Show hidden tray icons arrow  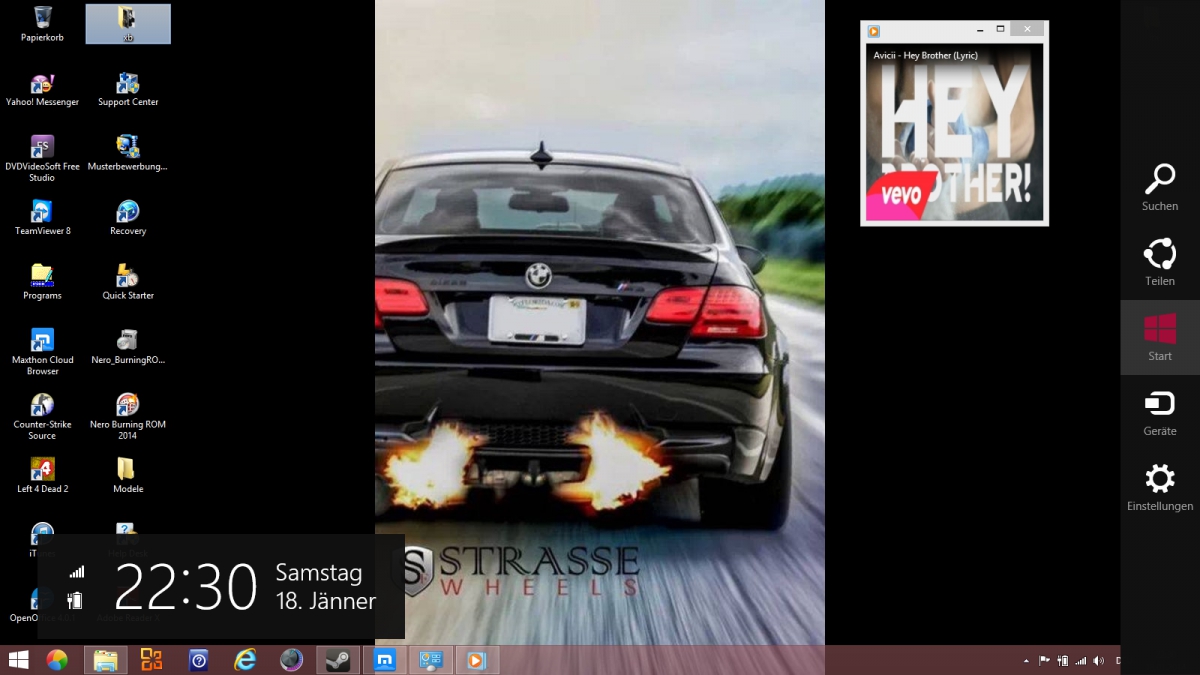coord(1026,661)
